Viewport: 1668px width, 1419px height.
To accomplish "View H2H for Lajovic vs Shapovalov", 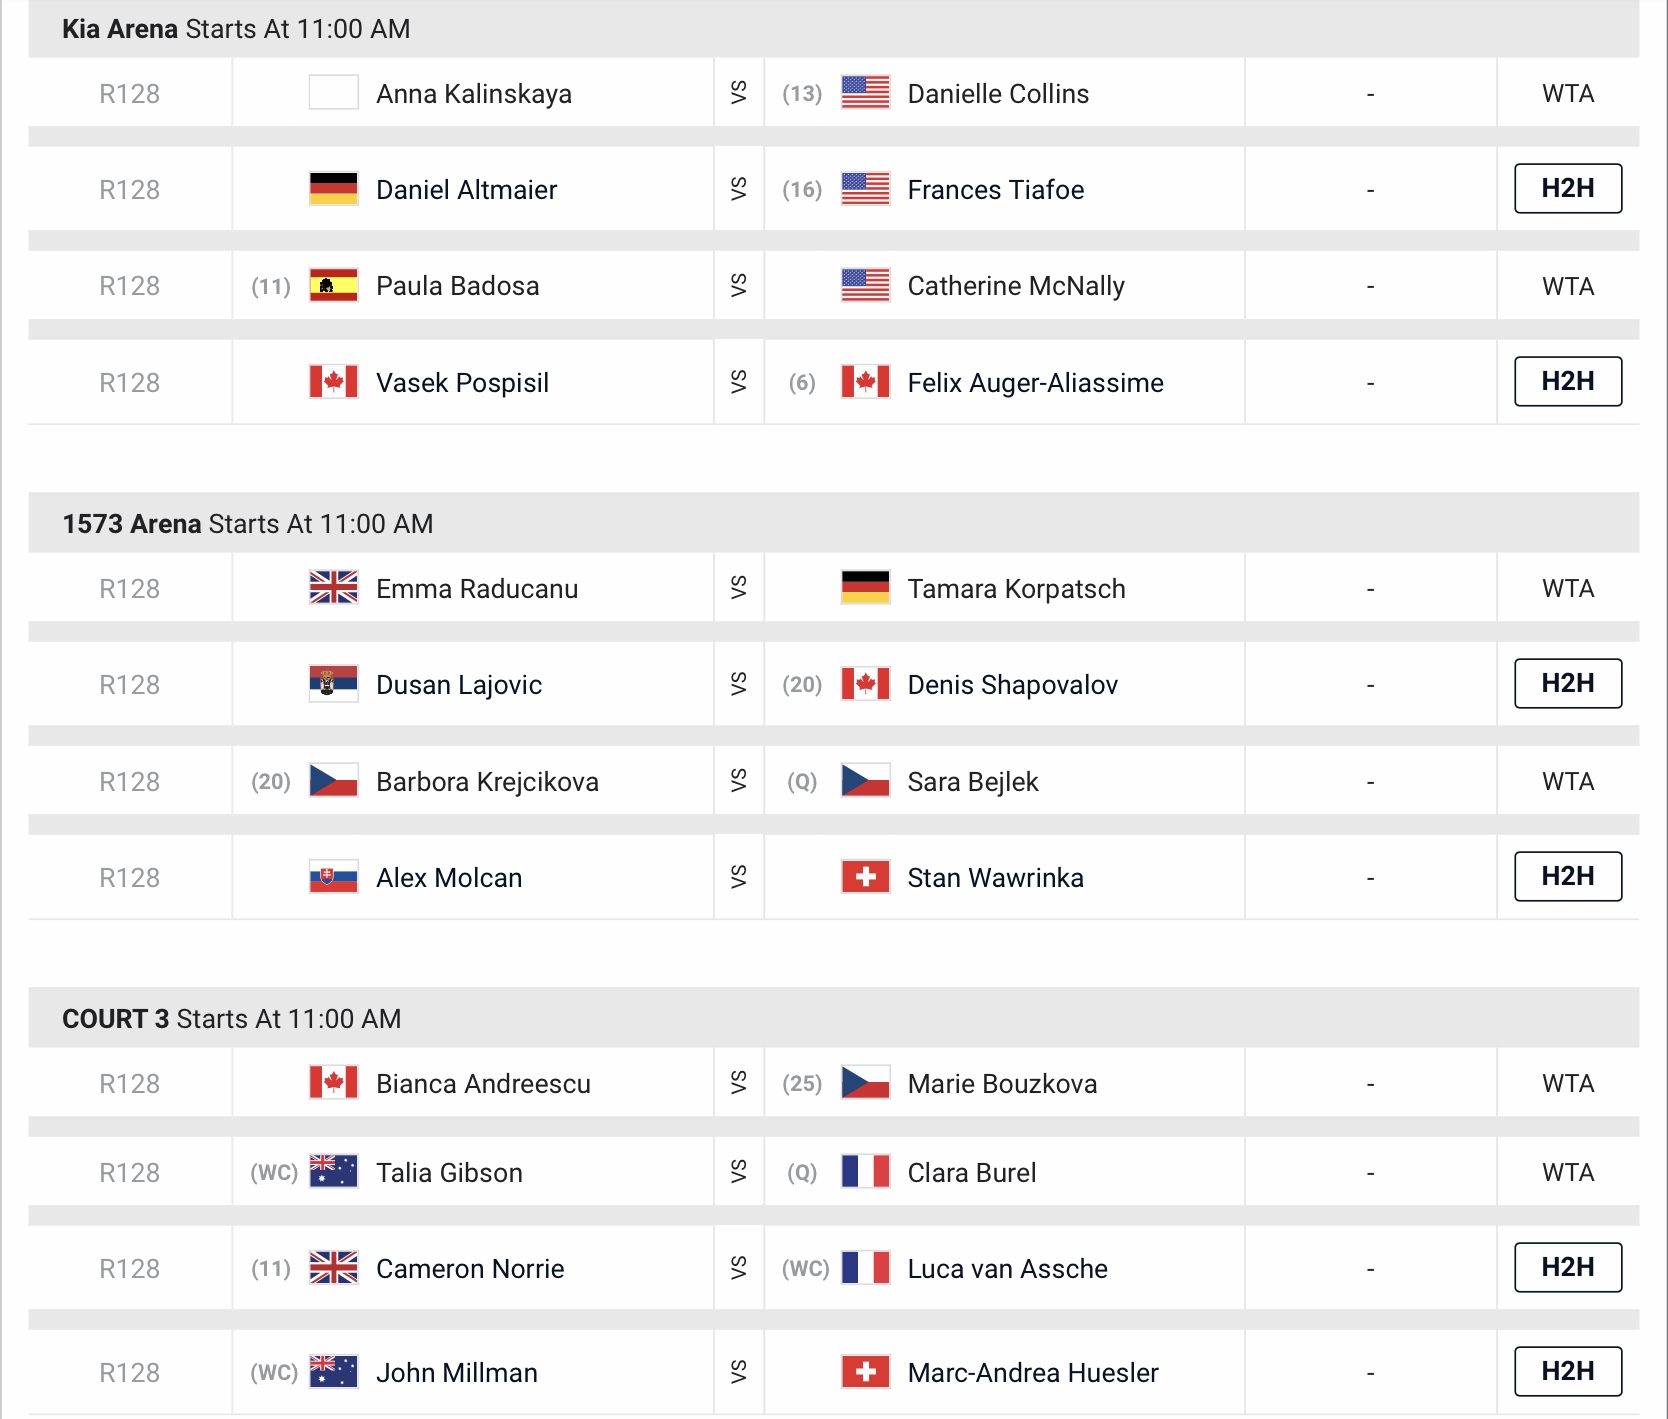I will (x=1567, y=683).
